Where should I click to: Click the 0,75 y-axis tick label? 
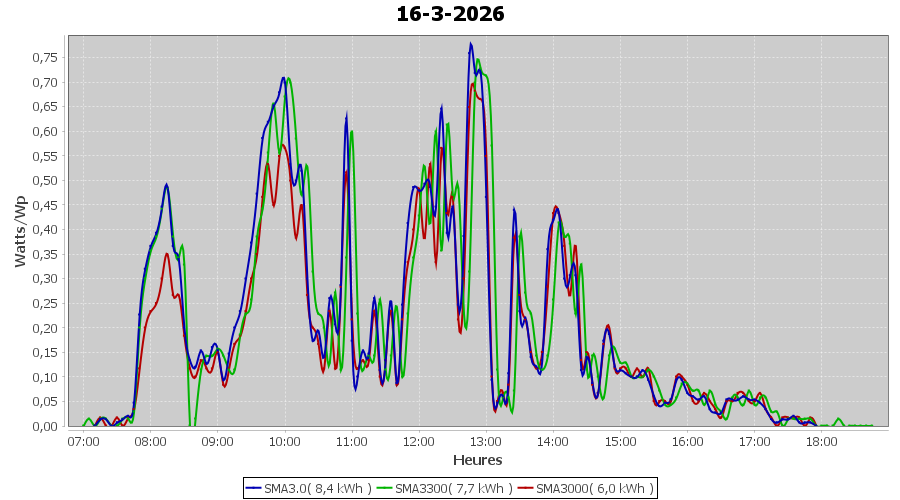[x=44, y=57]
